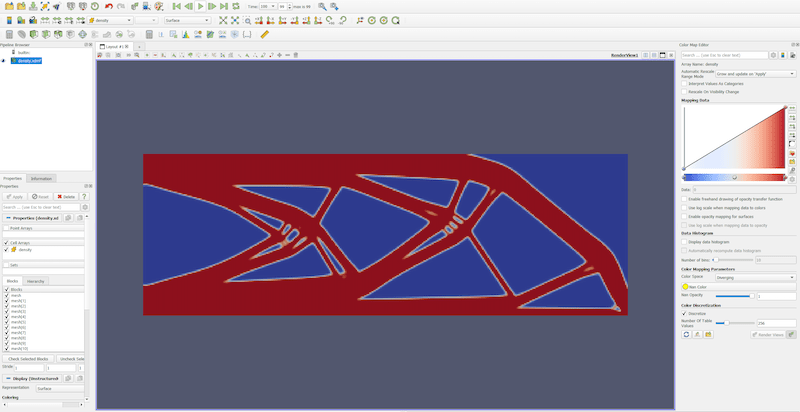Image resolution: width=800 pixels, height=412 pixels.
Task: Open the ruler measurement tool
Action: point(264,34)
